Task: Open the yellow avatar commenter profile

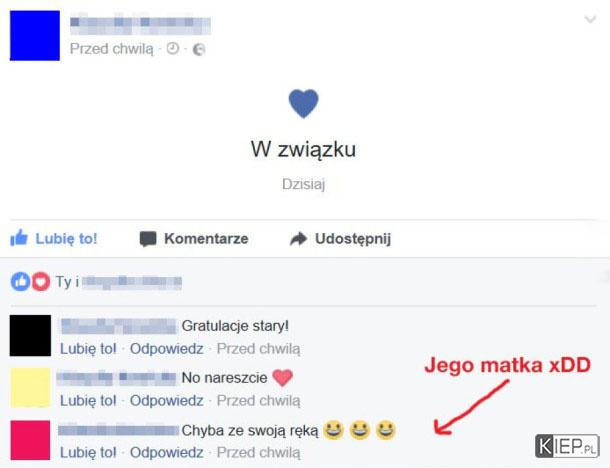Action: point(30,387)
